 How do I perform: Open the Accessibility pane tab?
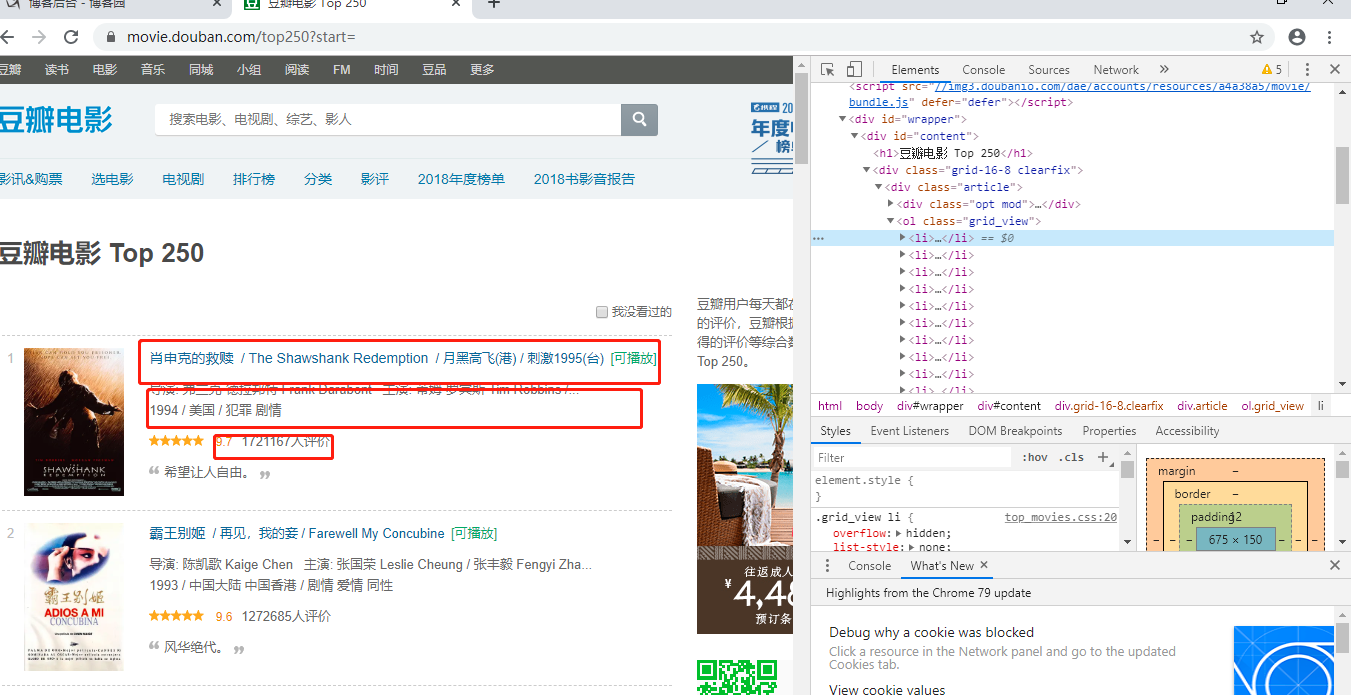point(1187,431)
